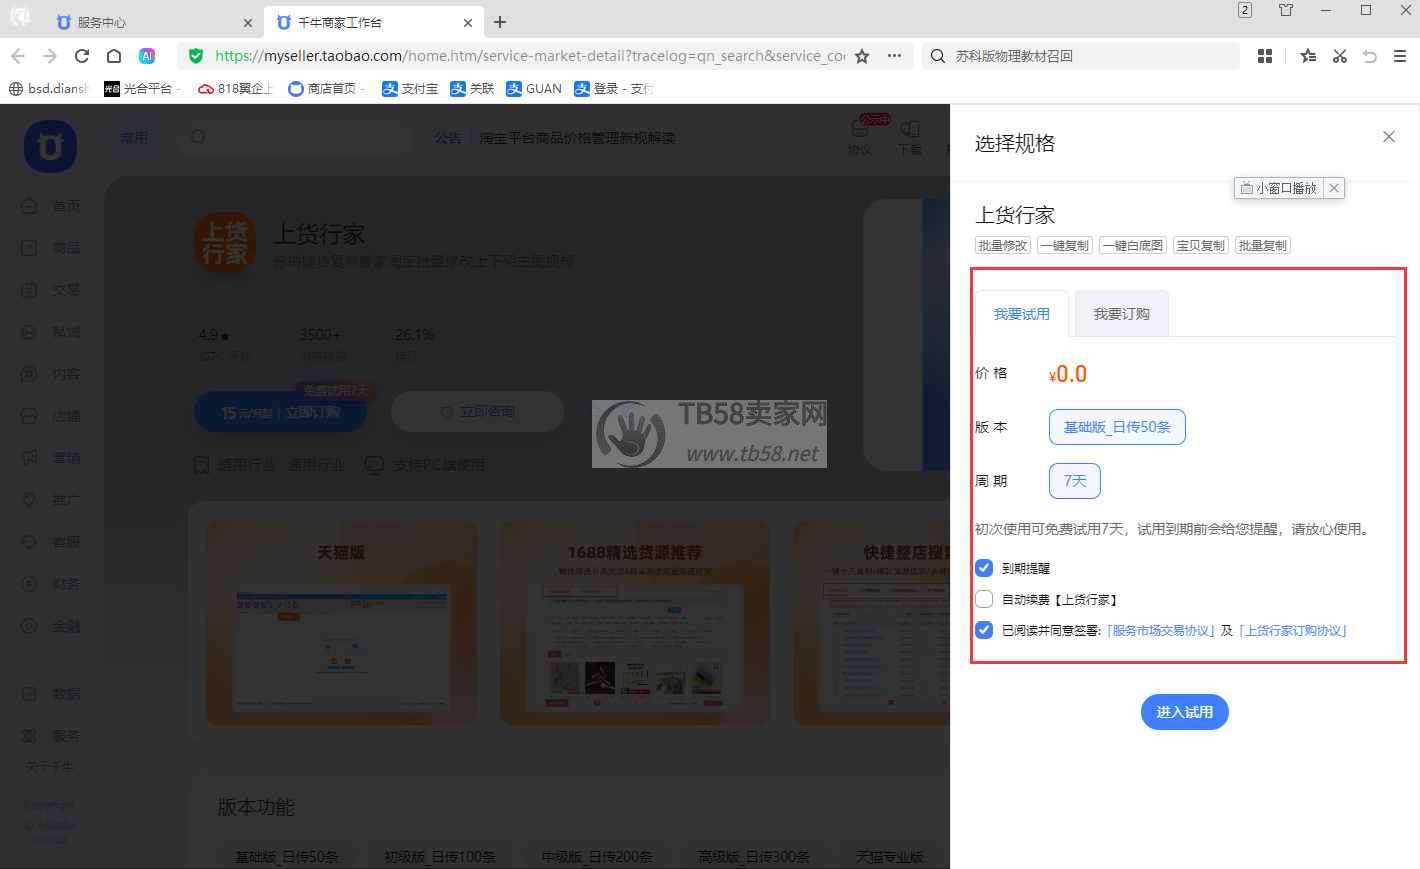Click the undo closed tab icon

pos(1370,56)
